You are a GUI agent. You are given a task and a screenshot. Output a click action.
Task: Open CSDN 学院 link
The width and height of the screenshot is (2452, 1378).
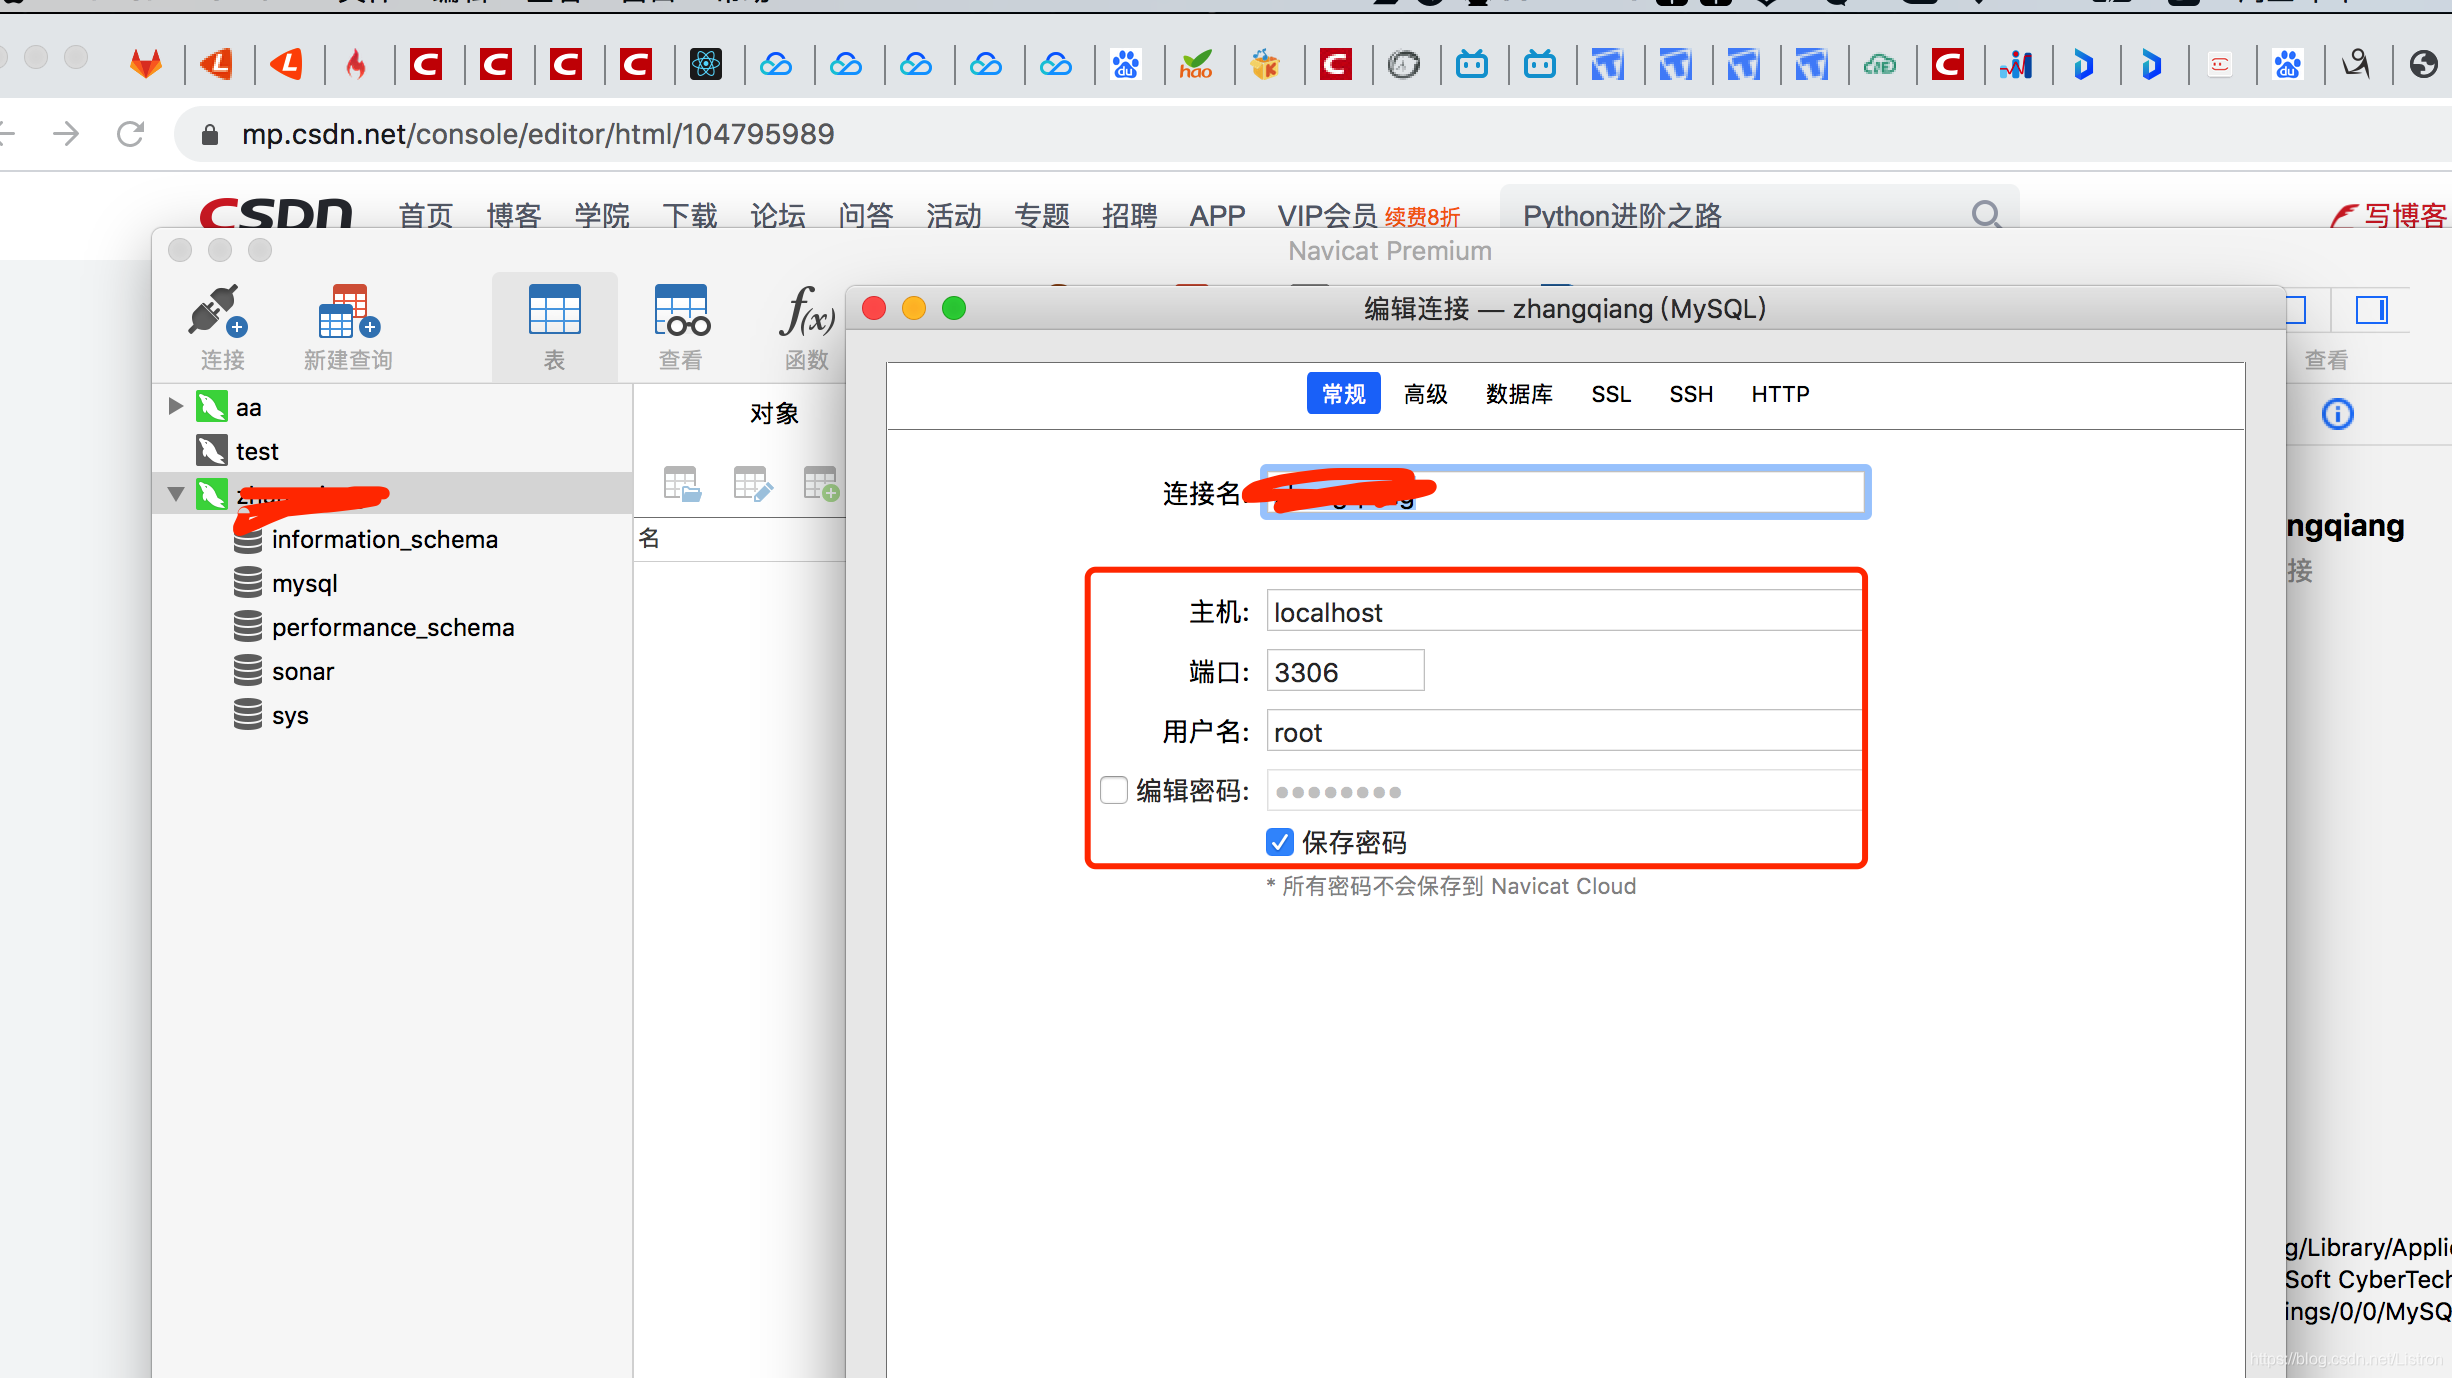pos(602,215)
